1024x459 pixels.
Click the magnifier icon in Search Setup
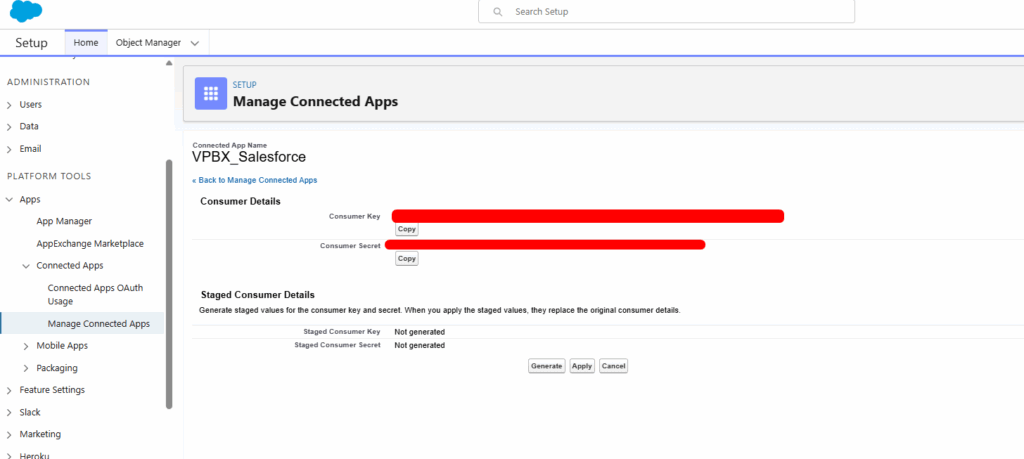pyautogui.click(x=498, y=12)
